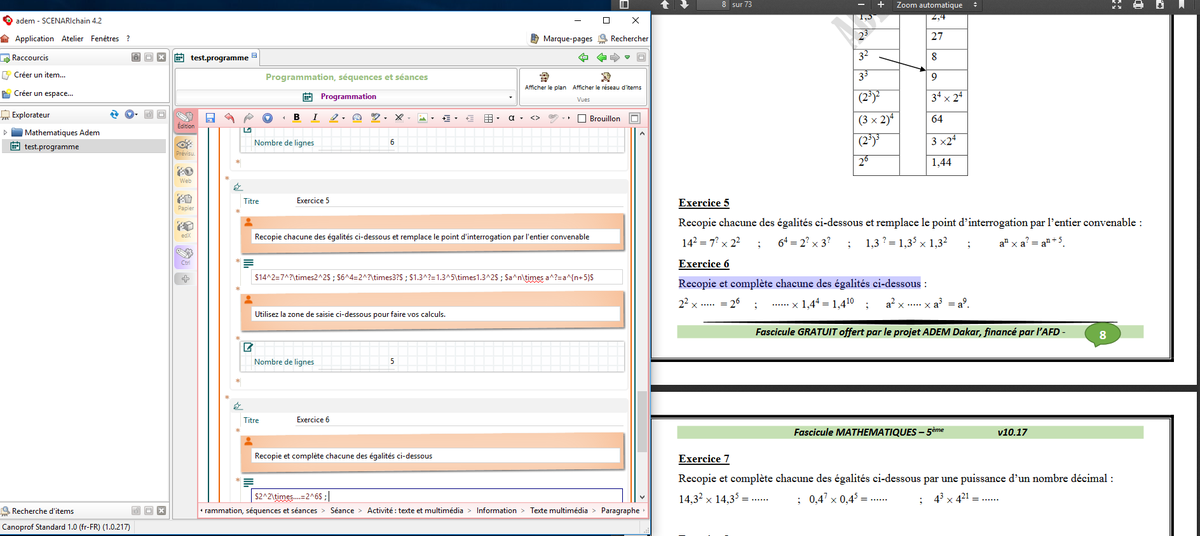Screen dimensions: 1200x536
Task: Click Marque-pages button
Action: [560, 38]
